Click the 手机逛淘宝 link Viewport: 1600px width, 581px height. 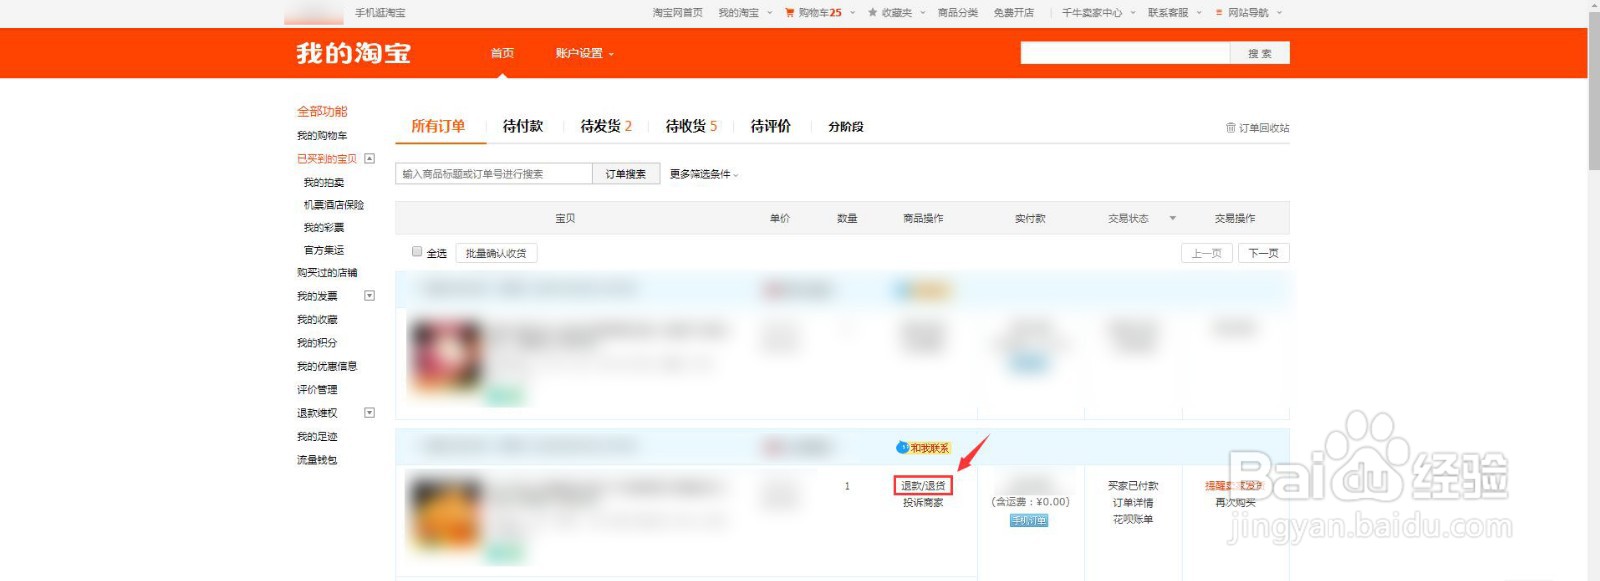pyautogui.click(x=380, y=13)
